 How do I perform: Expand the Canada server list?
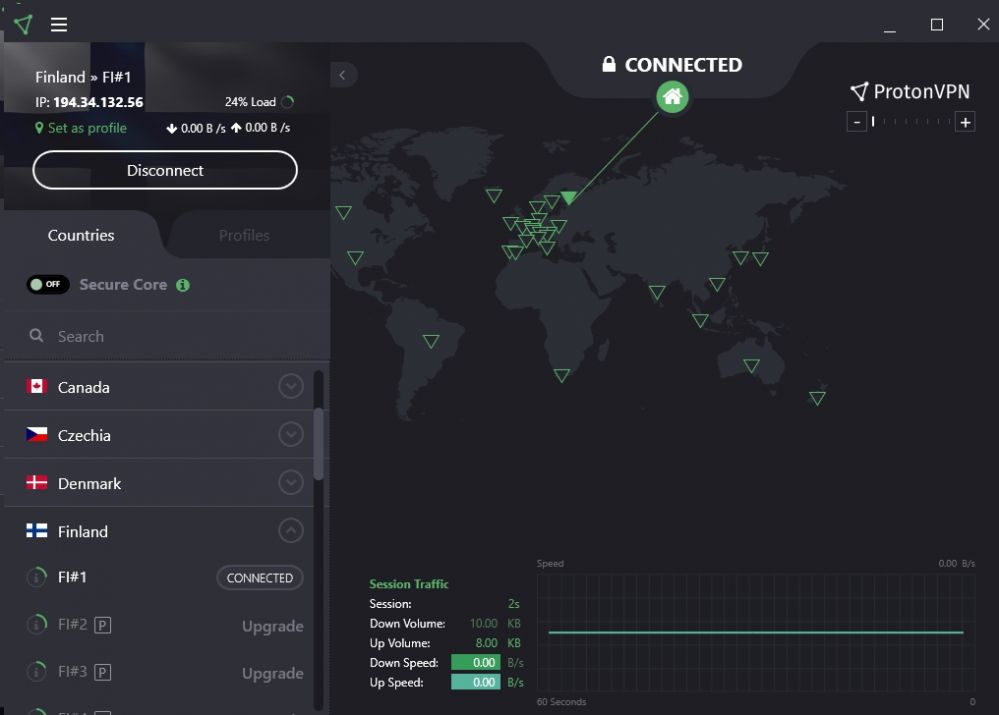tap(291, 386)
